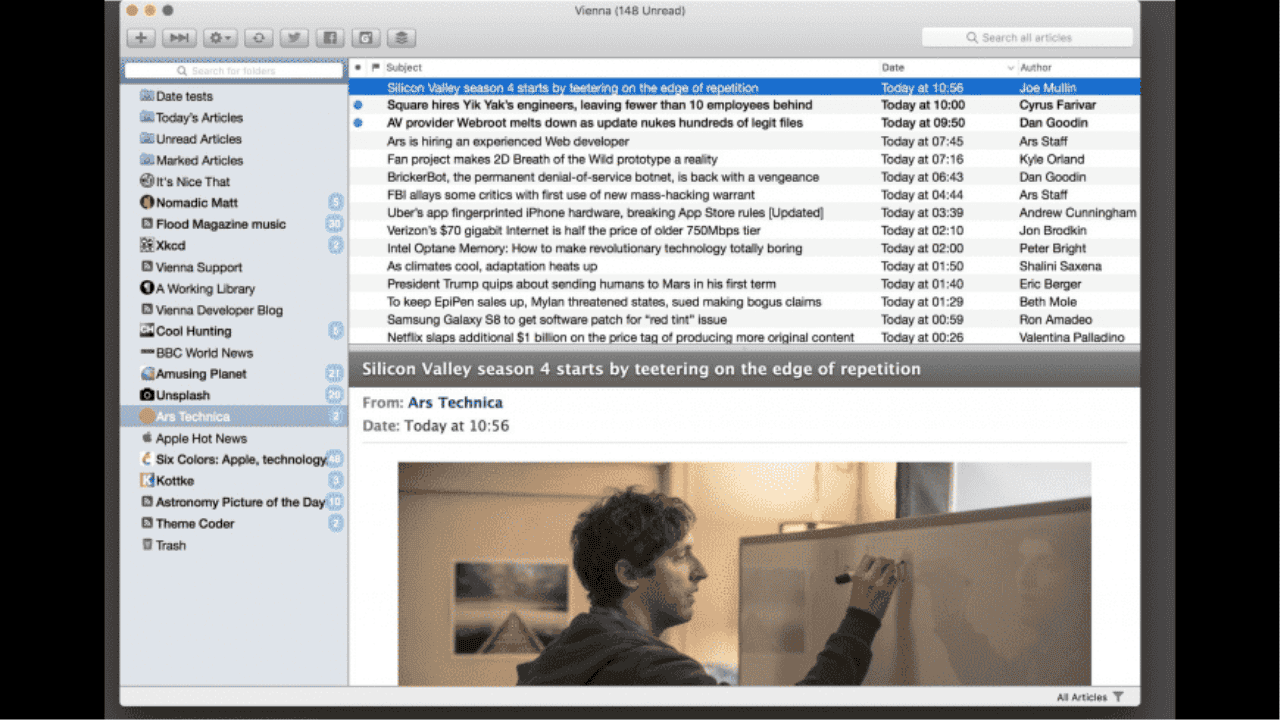This screenshot has width=1280, height=720.
Task: Click the Search all articles field
Action: tap(1027, 38)
